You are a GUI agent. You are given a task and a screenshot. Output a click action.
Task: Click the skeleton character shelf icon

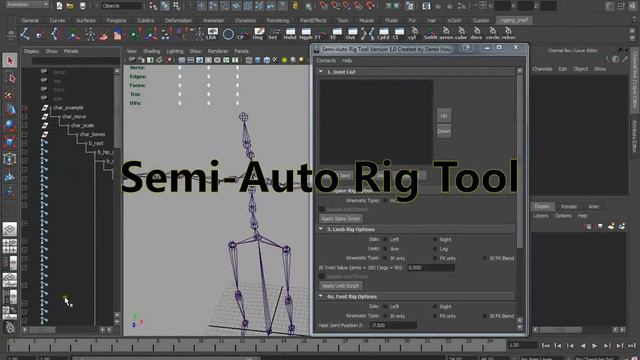[x=90, y=34]
